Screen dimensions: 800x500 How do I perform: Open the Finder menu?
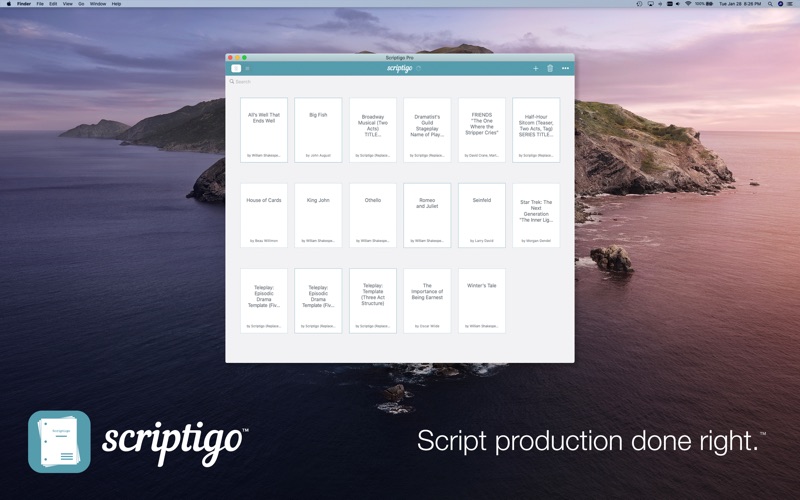pos(24,4)
